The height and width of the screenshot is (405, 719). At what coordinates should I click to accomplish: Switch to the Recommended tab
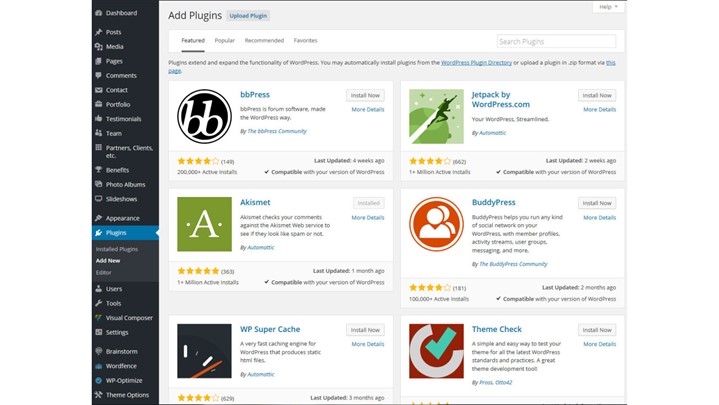click(x=264, y=40)
